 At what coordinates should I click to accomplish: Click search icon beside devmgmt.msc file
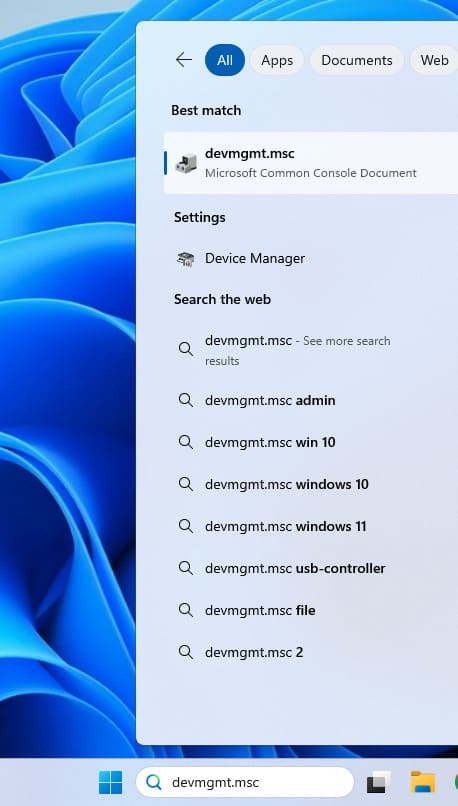tap(186, 610)
